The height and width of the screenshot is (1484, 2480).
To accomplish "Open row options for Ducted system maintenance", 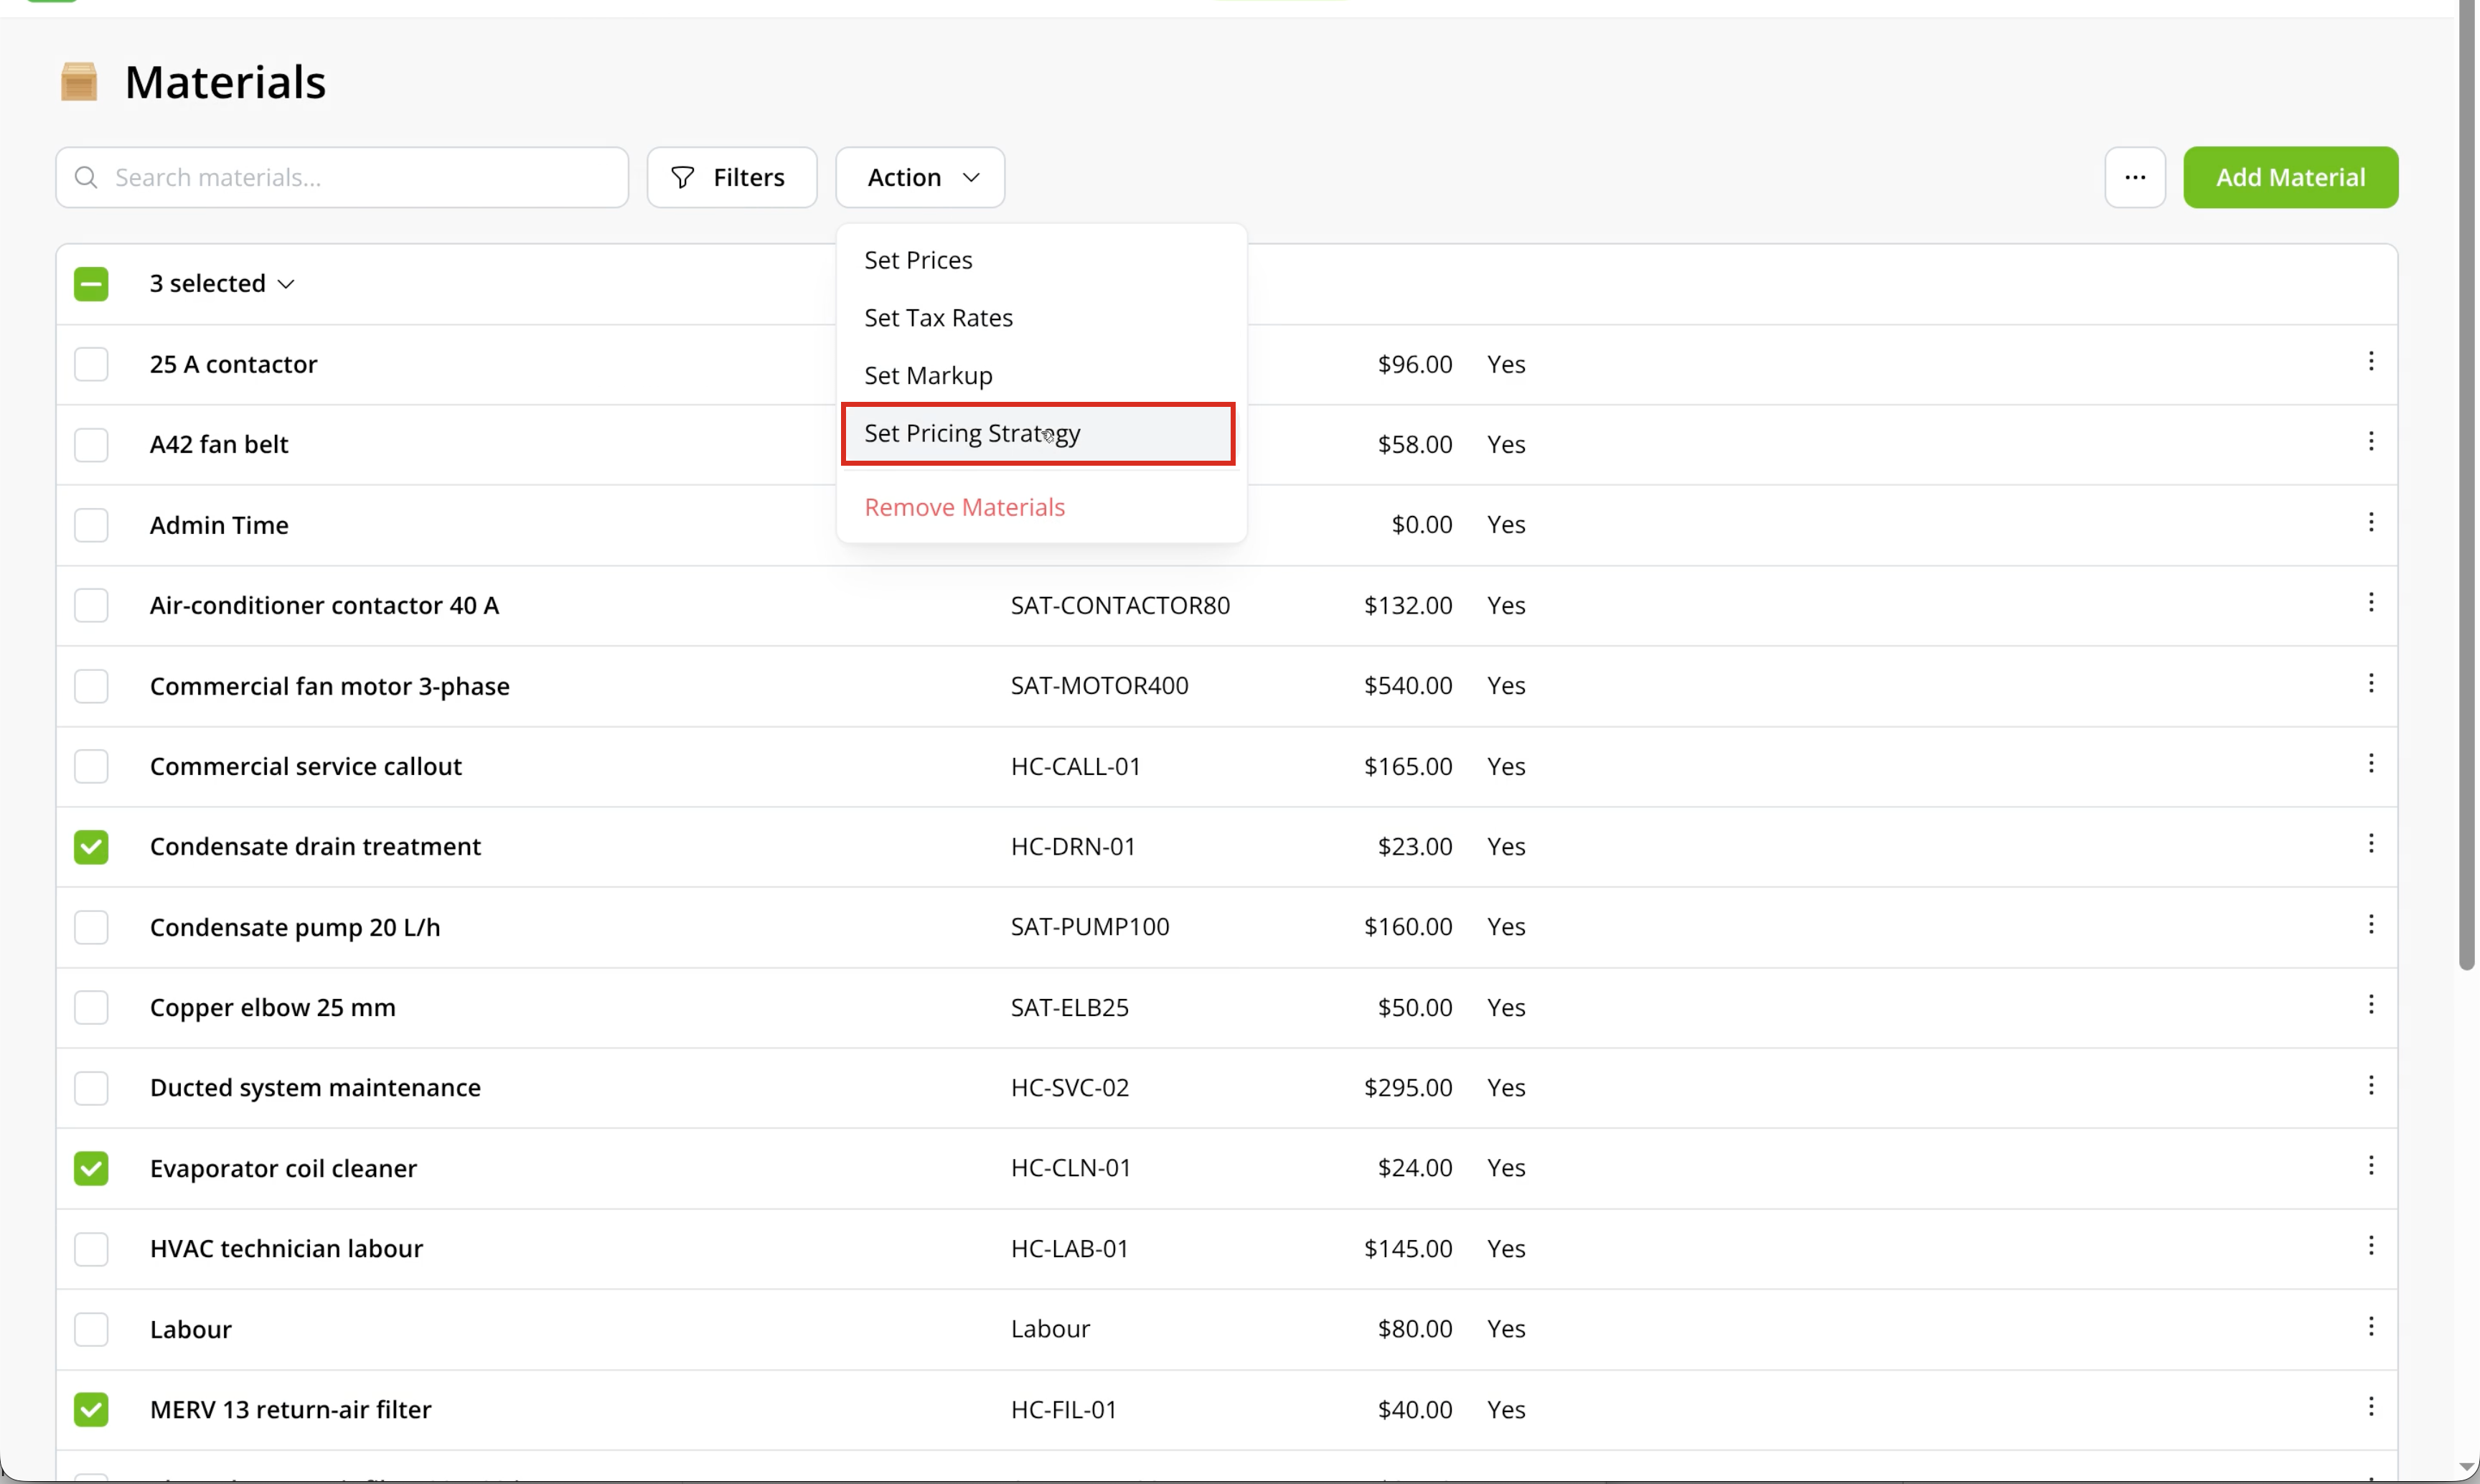I will click(x=2370, y=1086).
